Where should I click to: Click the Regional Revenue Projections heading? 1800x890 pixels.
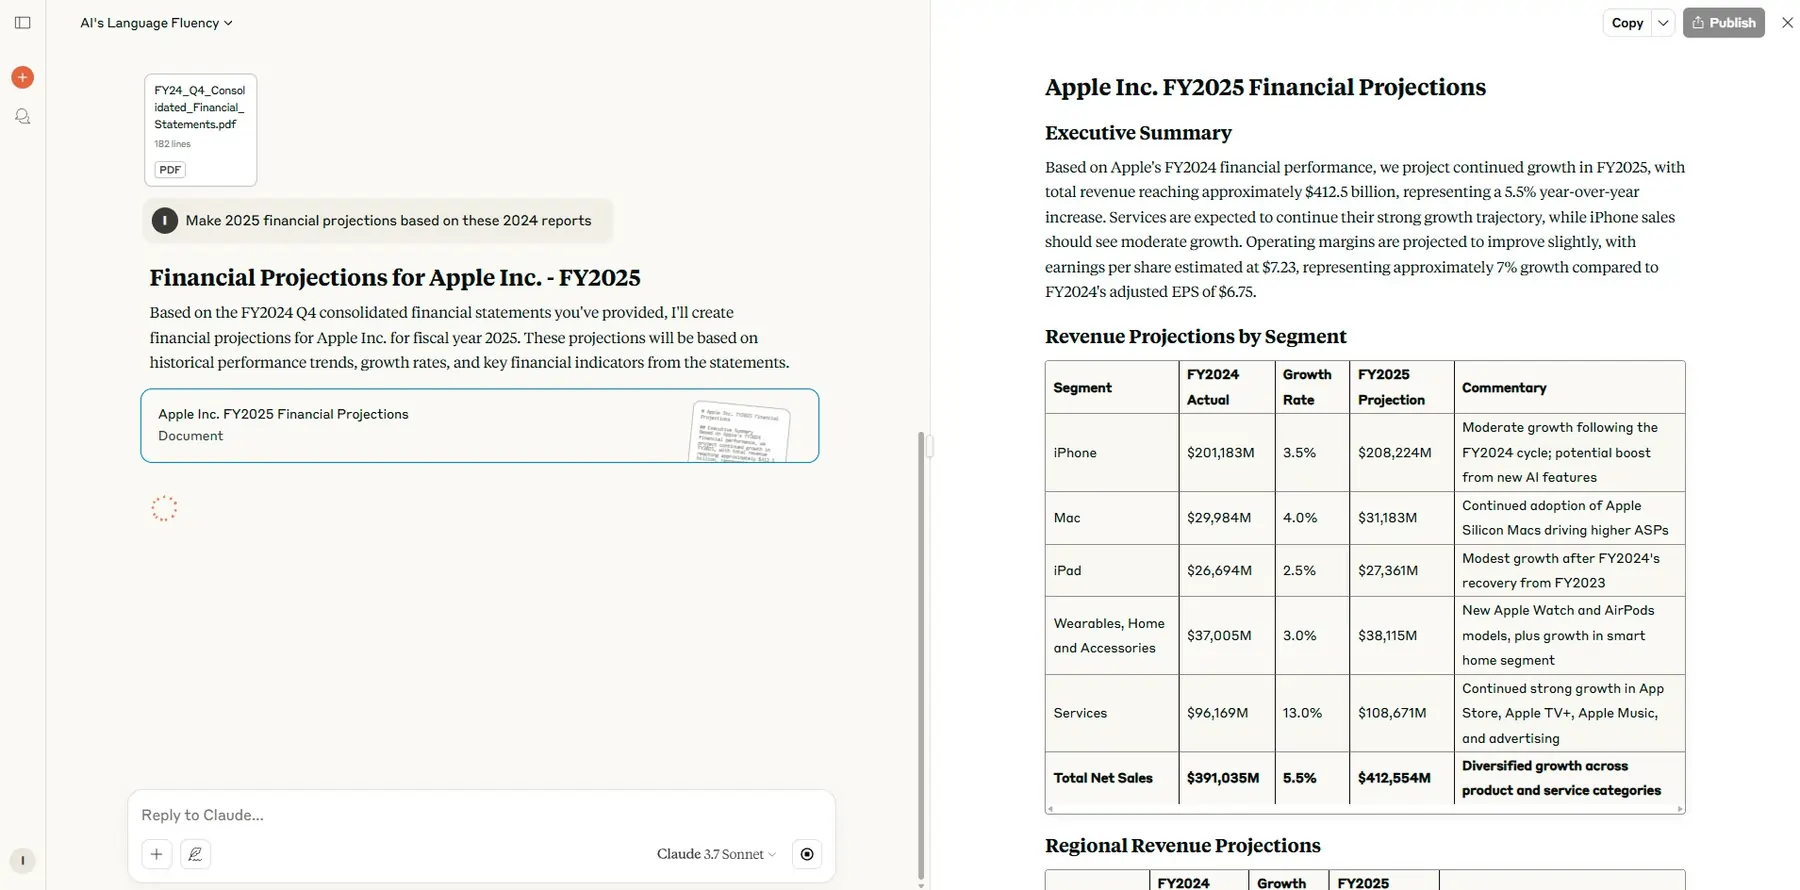click(x=1182, y=845)
